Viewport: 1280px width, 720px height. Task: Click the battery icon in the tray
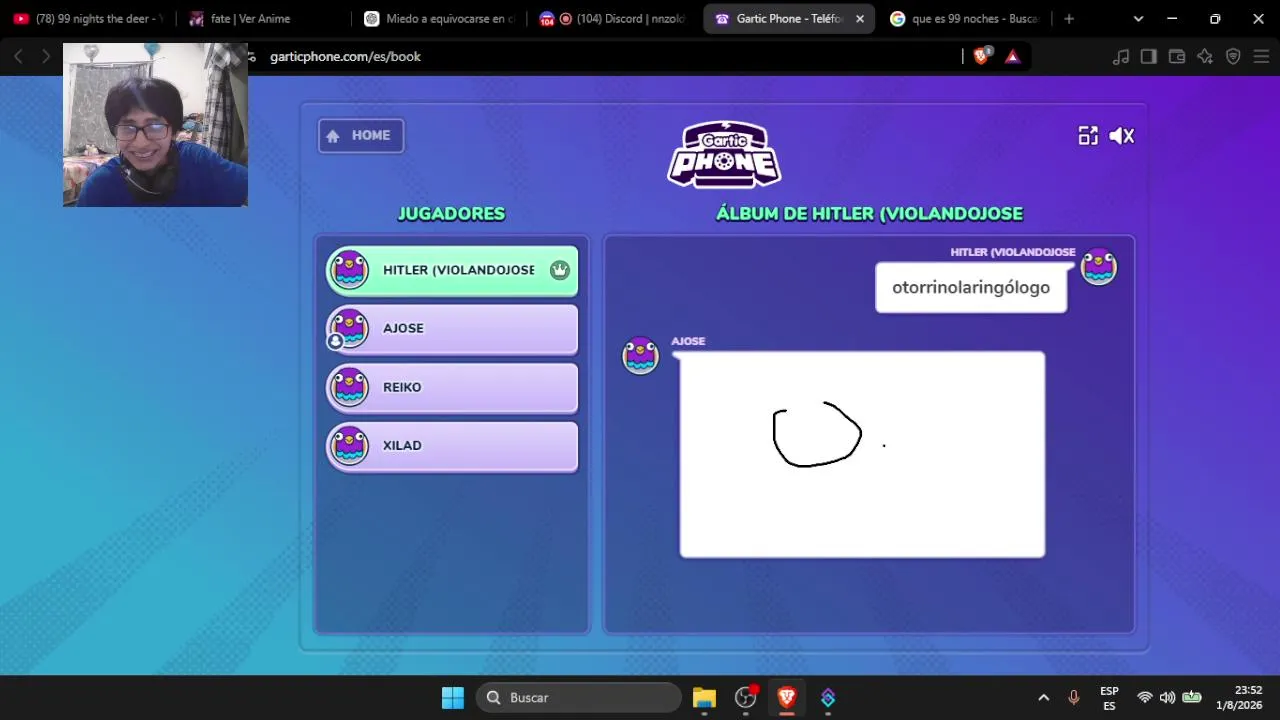pos(1192,698)
